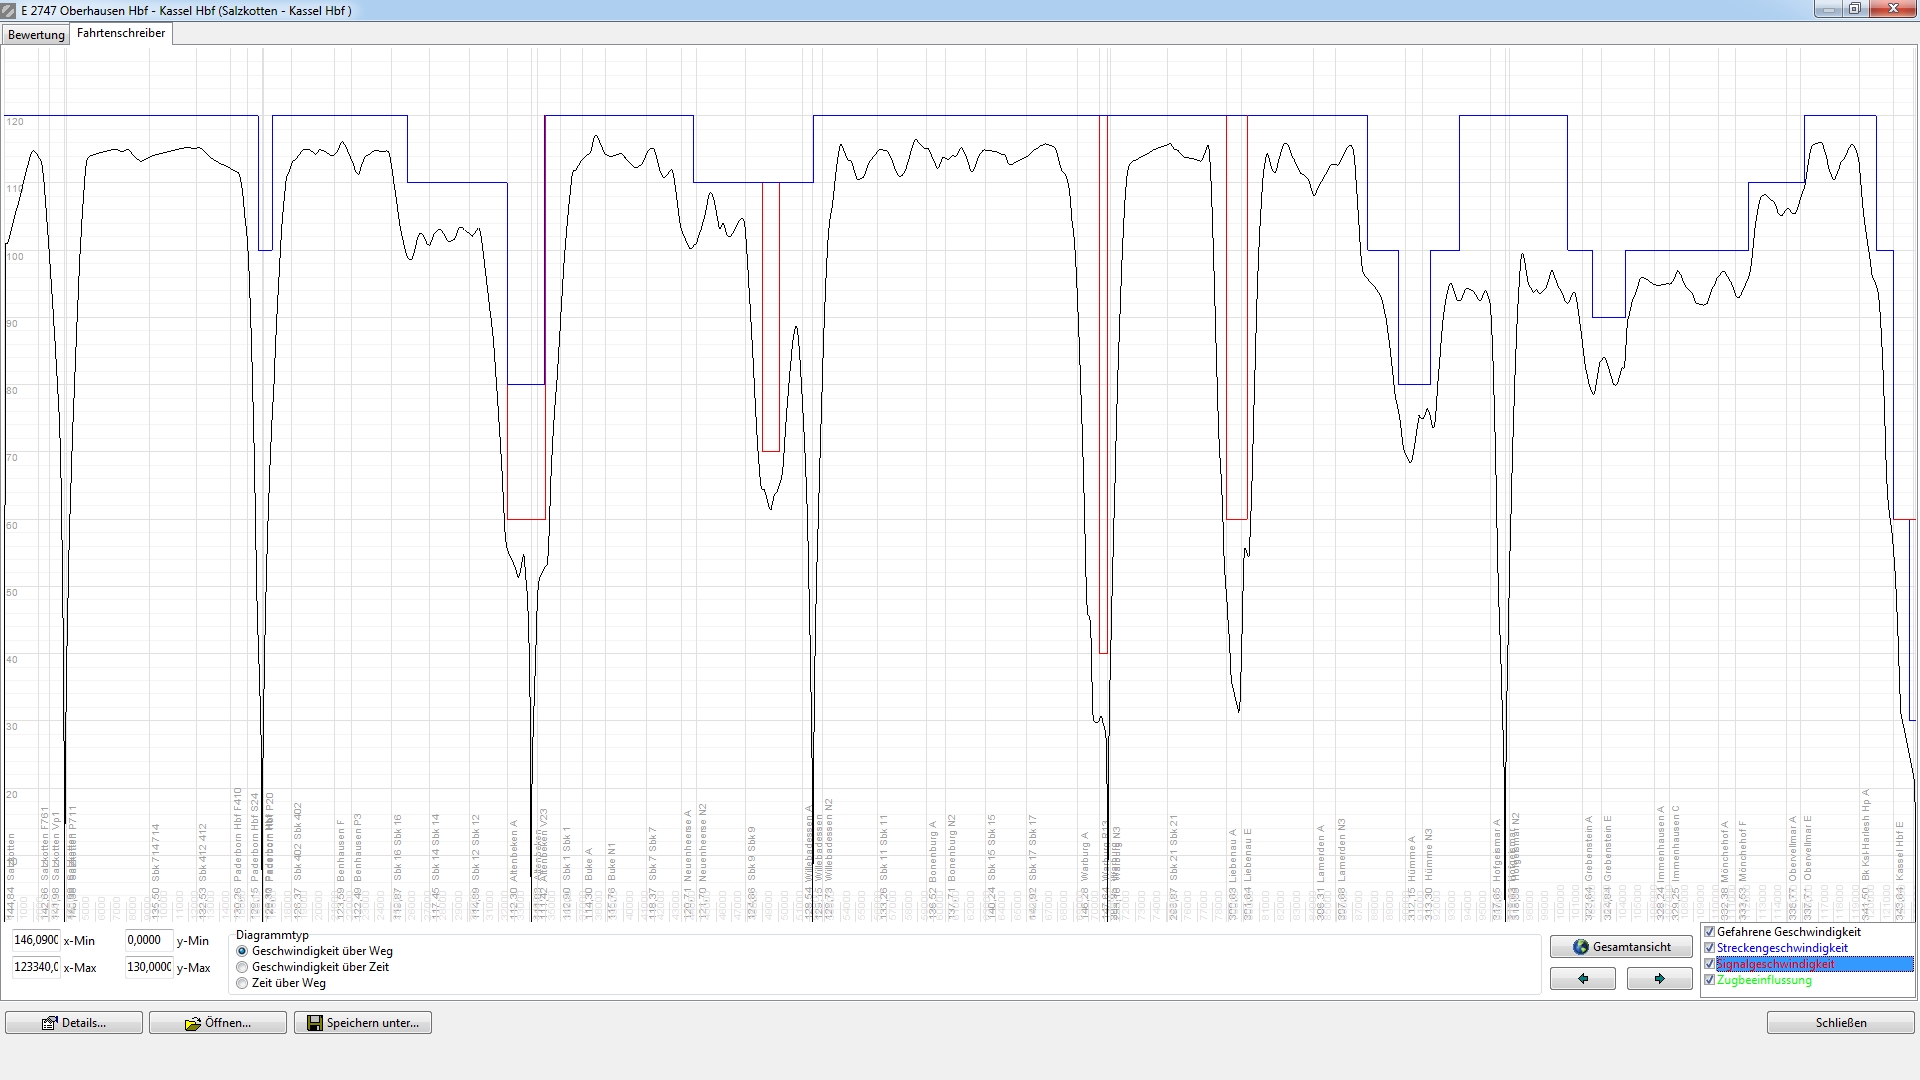The image size is (1920, 1080).
Task: Click the right arrow scroll button
Action: click(x=1659, y=979)
